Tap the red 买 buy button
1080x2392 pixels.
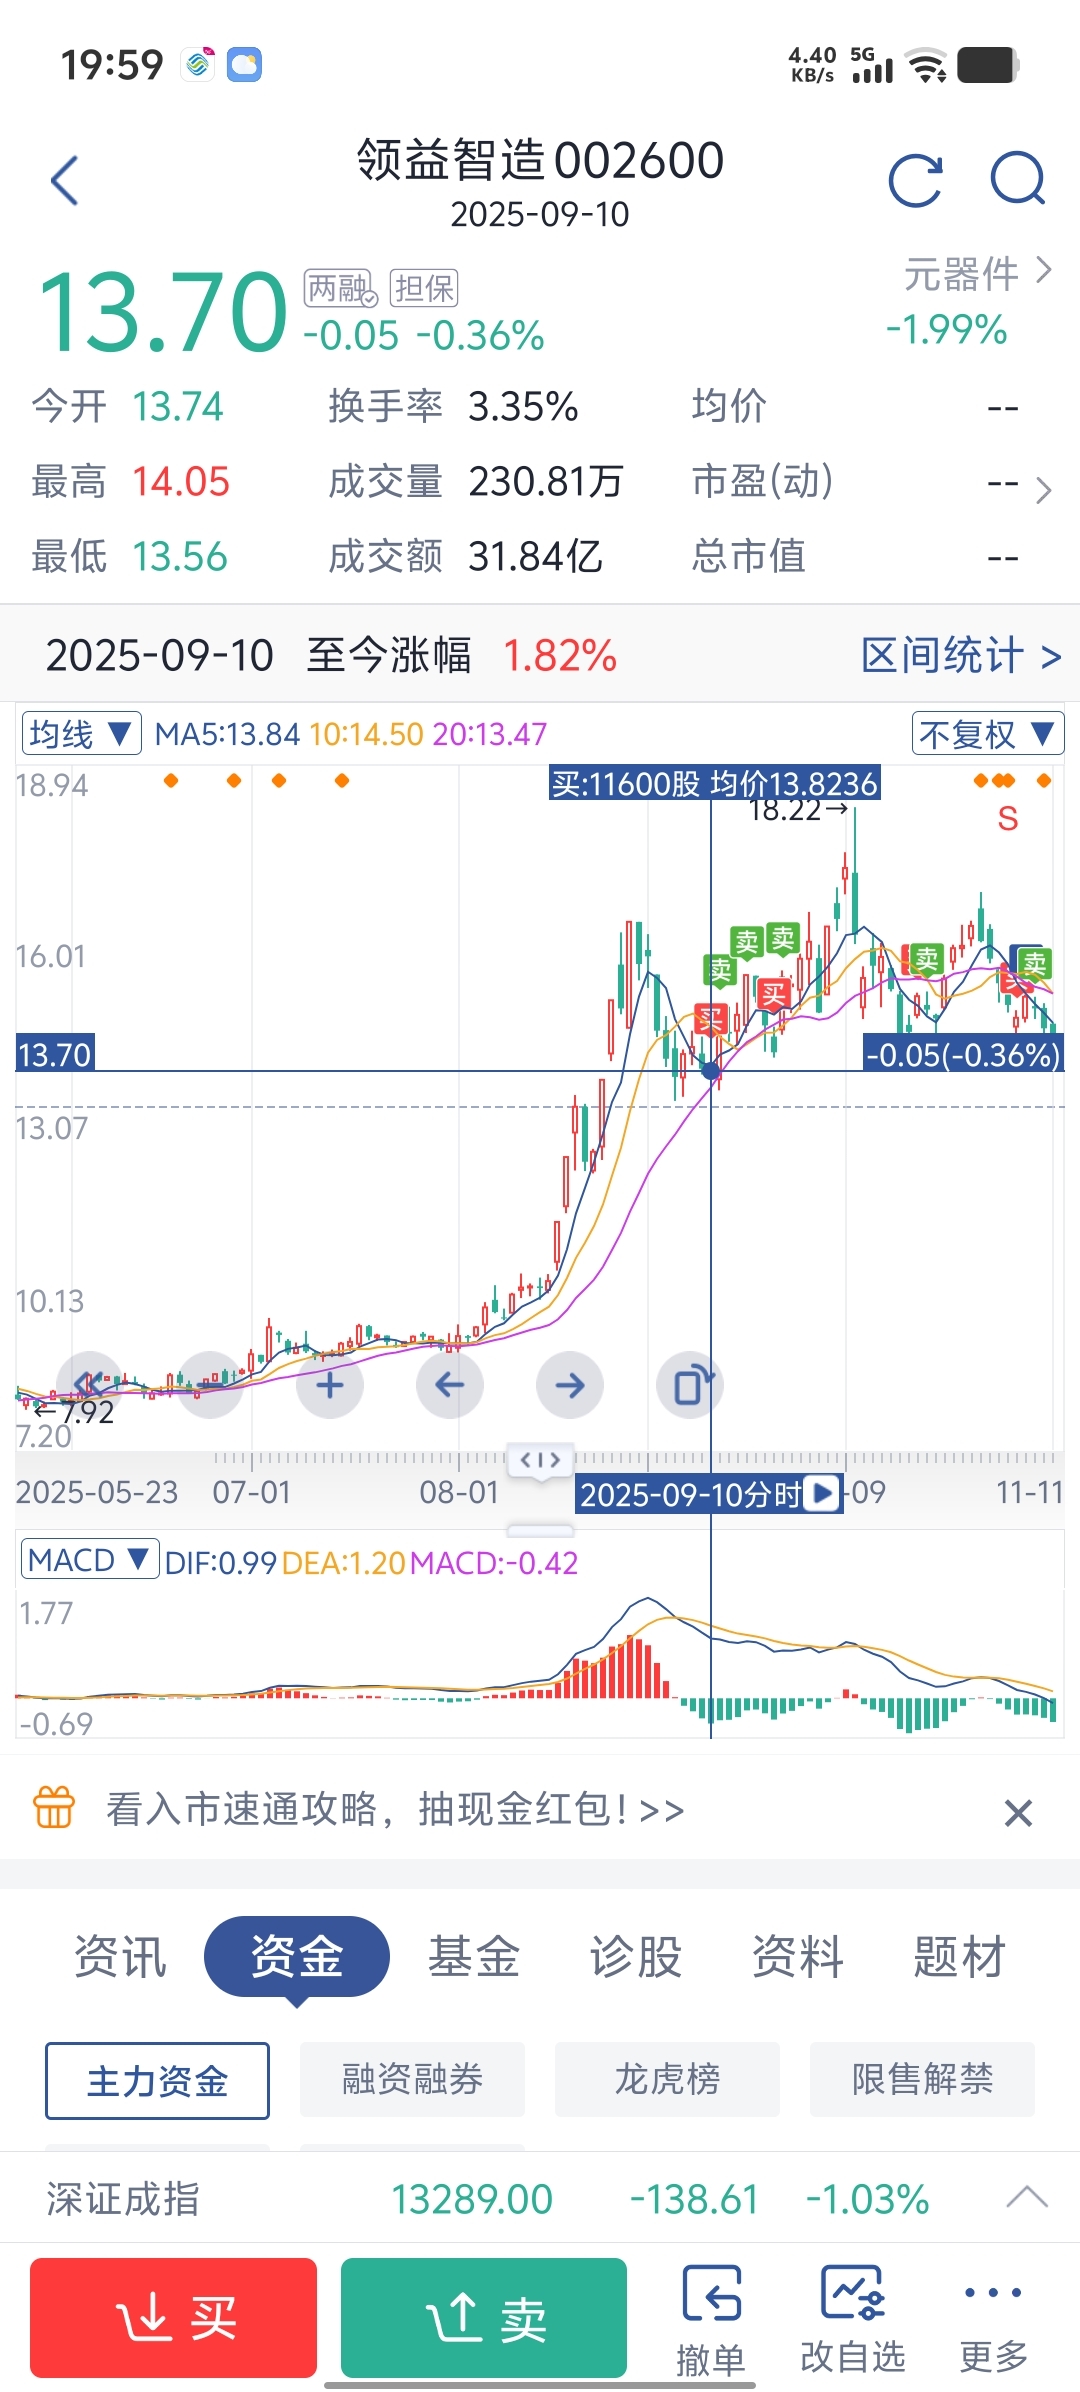pyautogui.click(x=173, y=2317)
